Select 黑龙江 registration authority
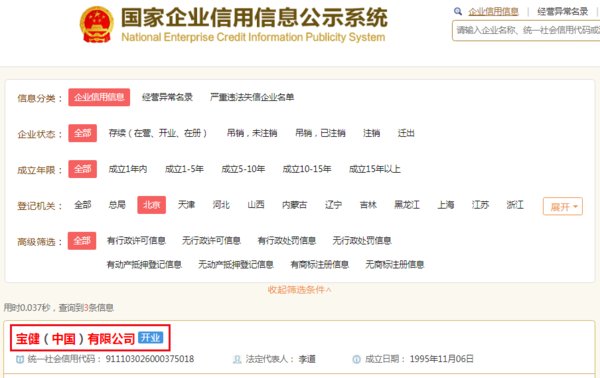Image resolution: width=600 pixels, height=378 pixels. tap(407, 205)
